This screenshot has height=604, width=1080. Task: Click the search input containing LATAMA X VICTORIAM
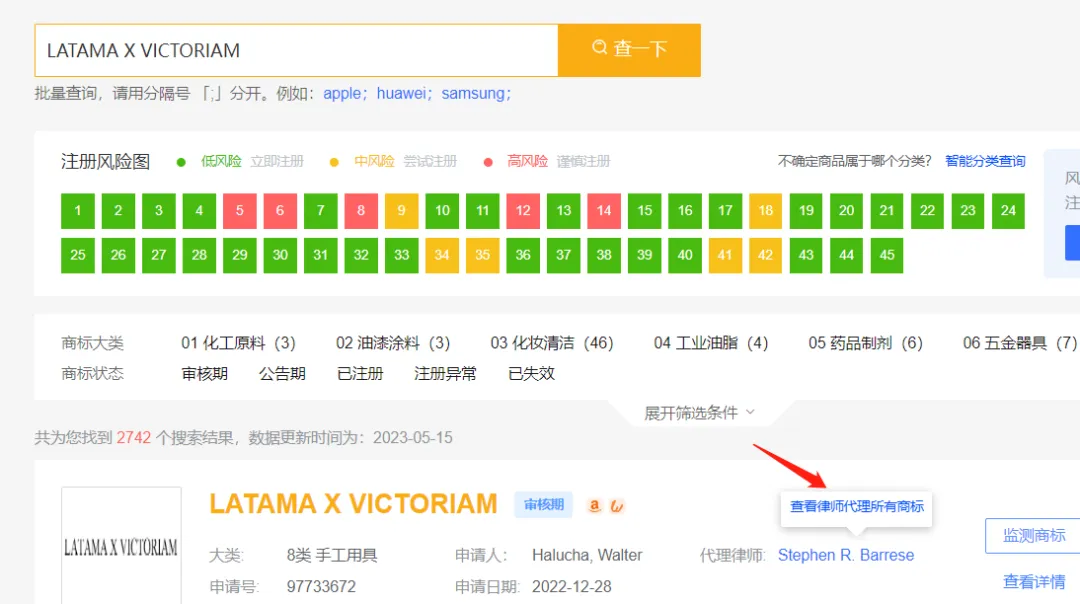pyautogui.click(x=296, y=50)
